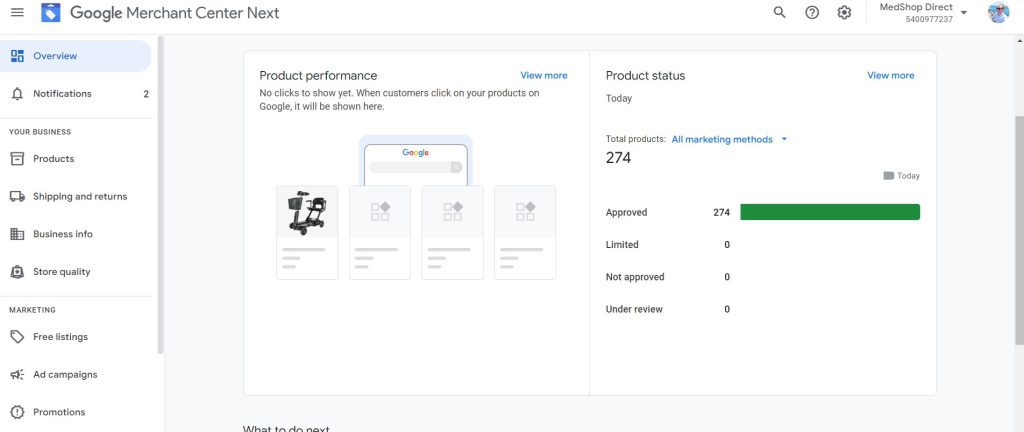Open the help question mark icon
This screenshot has height=432, width=1024.
click(x=812, y=12)
